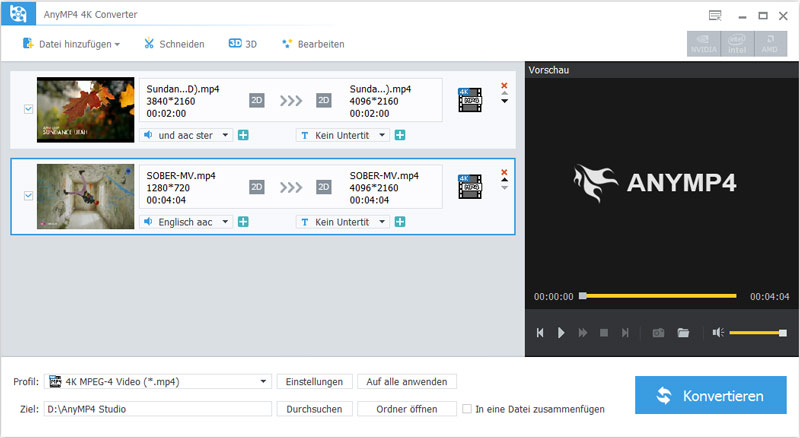
Task: Stop the preview playback
Action: point(604,333)
